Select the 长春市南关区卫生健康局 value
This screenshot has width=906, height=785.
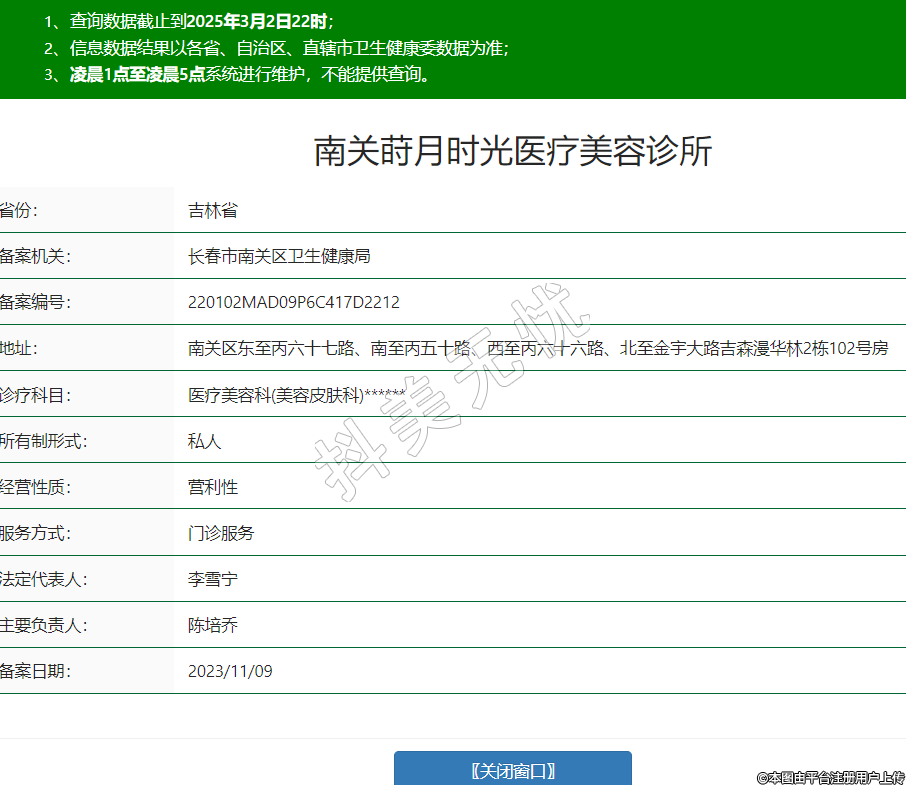click(x=279, y=256)
